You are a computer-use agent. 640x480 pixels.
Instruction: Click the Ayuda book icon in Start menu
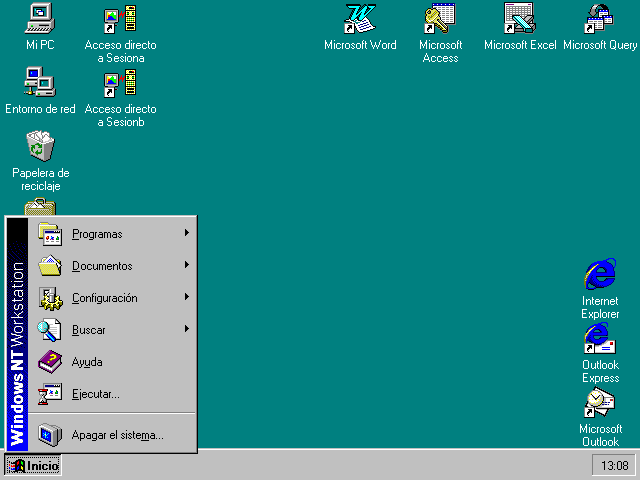pos(50,362)
